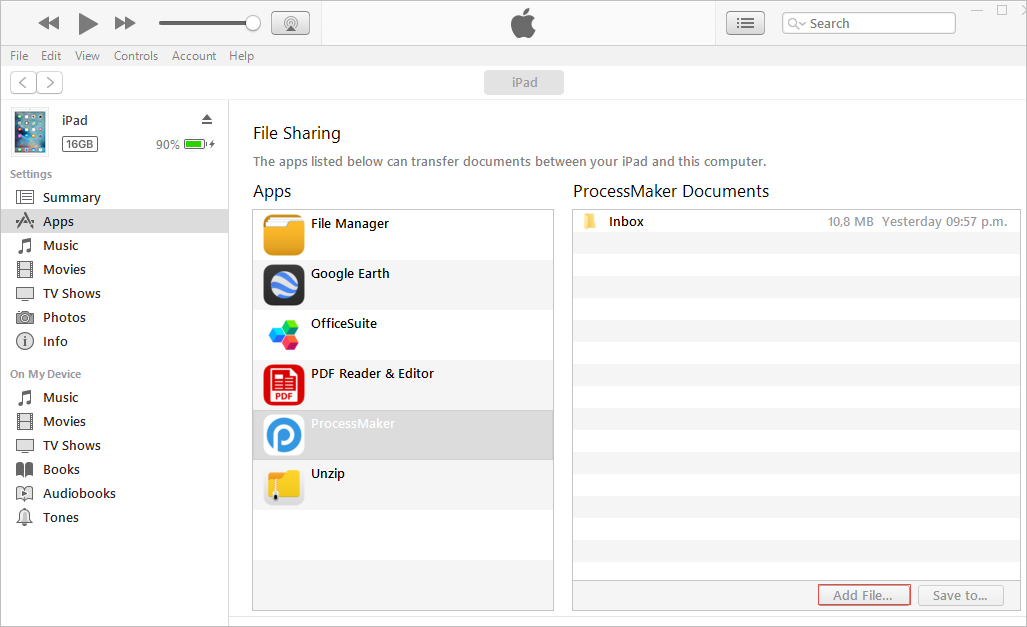Select the ProcessMaker app icon
This screenshot has height=627, width=1027.
click(x=284, y=435)
